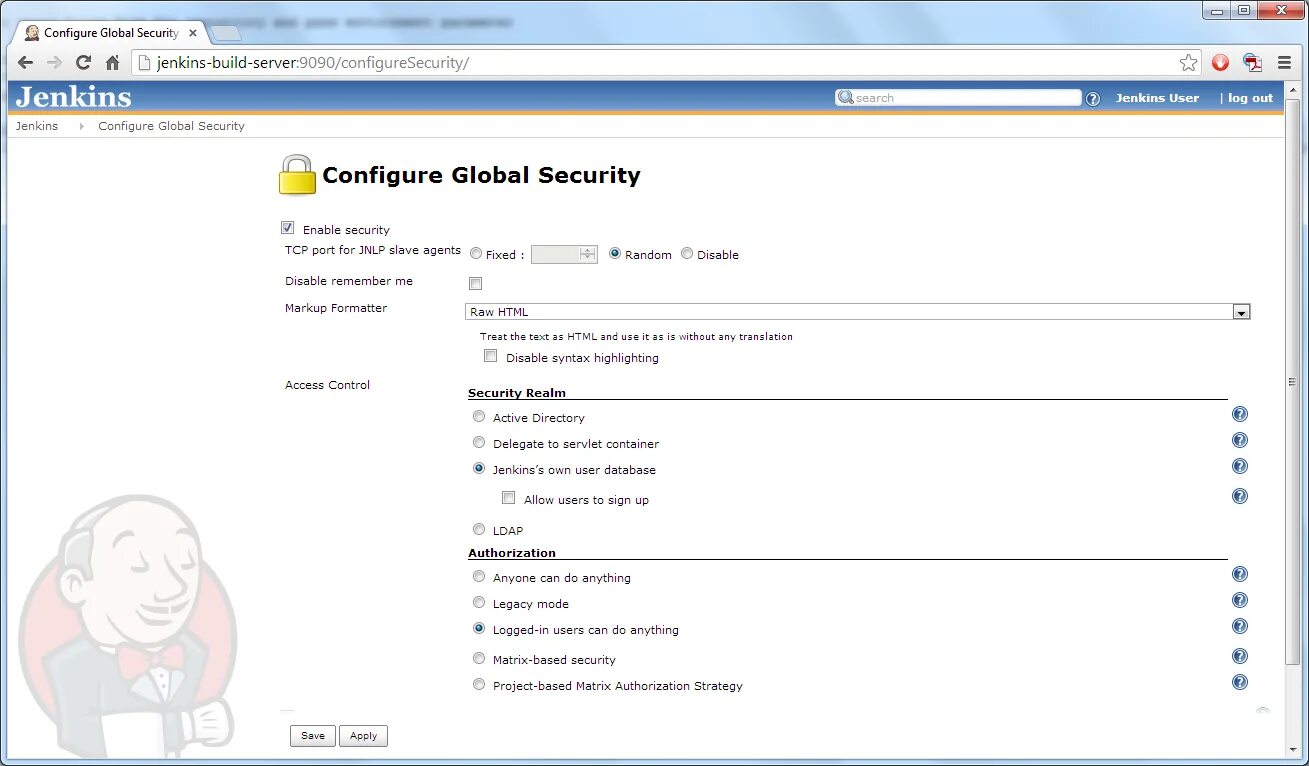Click the Jenkins breadcrumb link
The width and height of the screenshot is (1309, 766).
[37, 126]
